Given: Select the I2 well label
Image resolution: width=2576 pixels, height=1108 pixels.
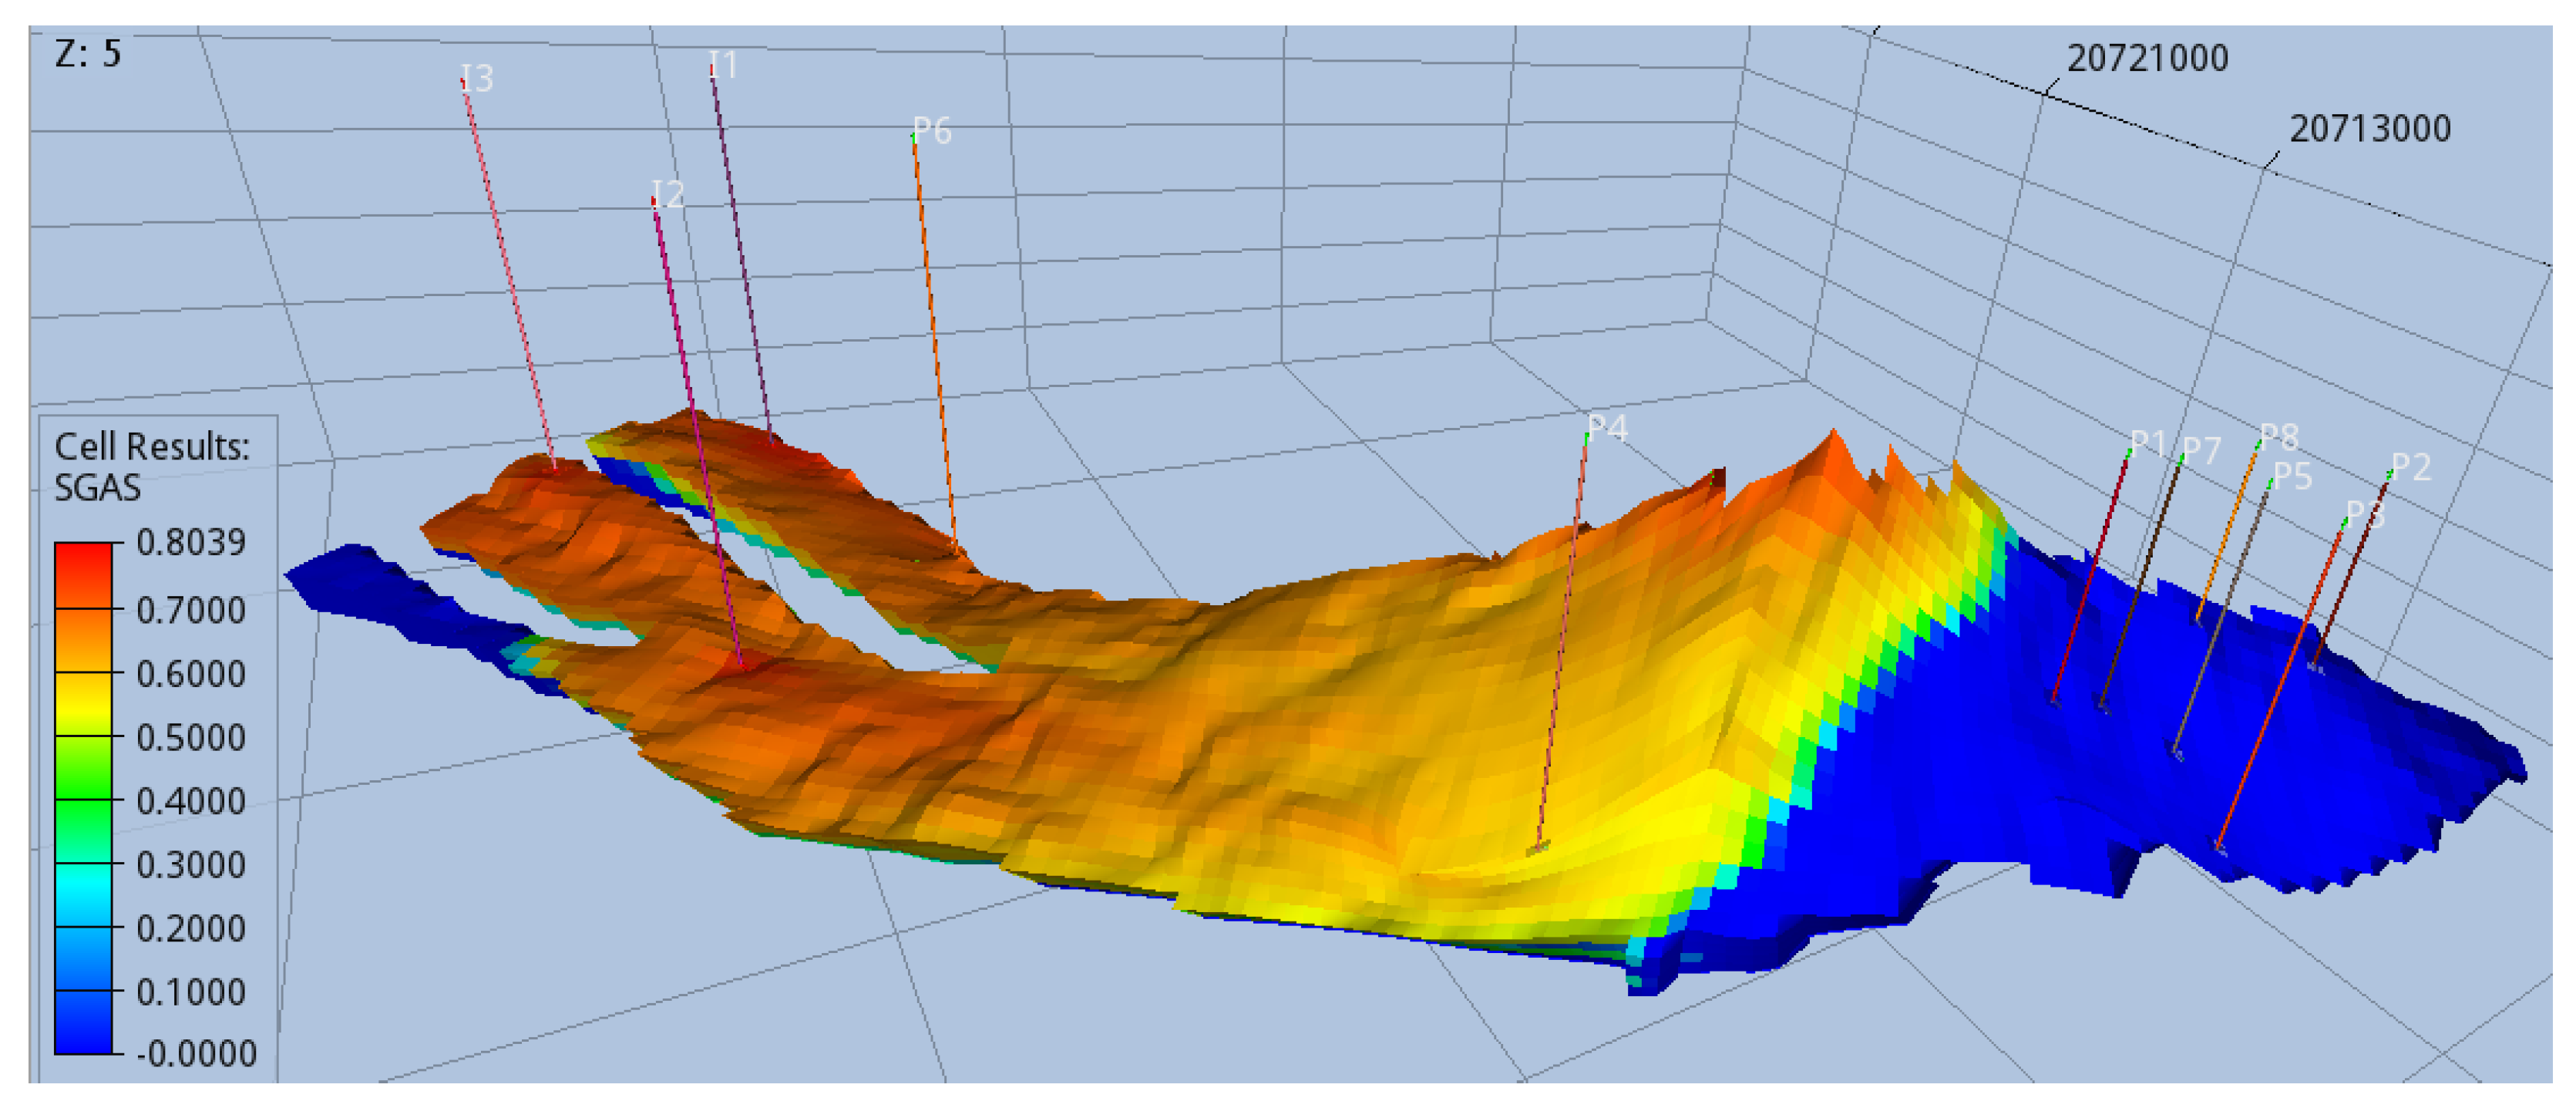Looking at the screenshot, I should [x=668, y=193].
